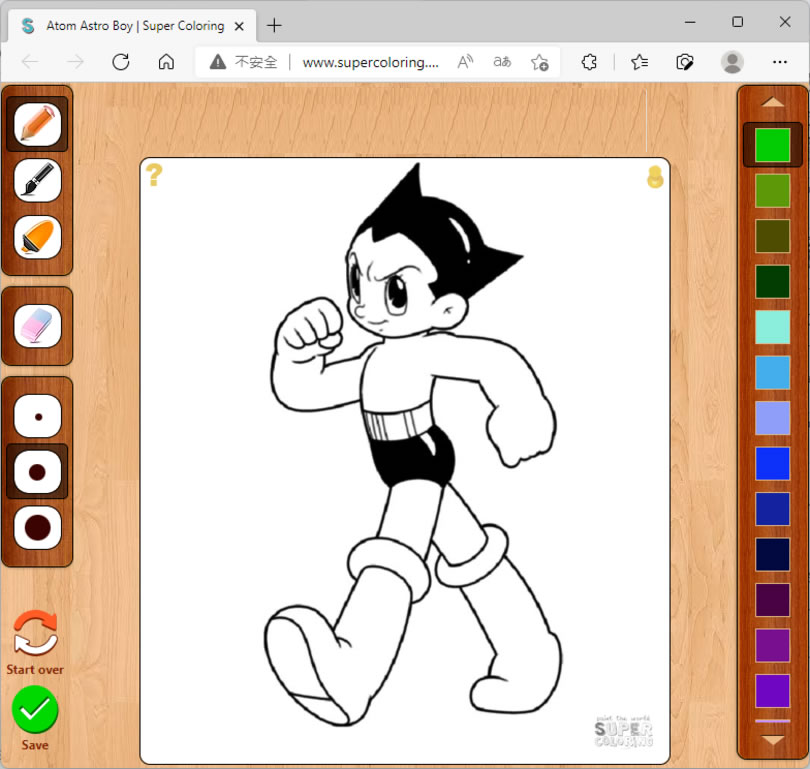Choose the small brush size dot
The height and width of the screenshot is (769, 810).
pos(37,416)
